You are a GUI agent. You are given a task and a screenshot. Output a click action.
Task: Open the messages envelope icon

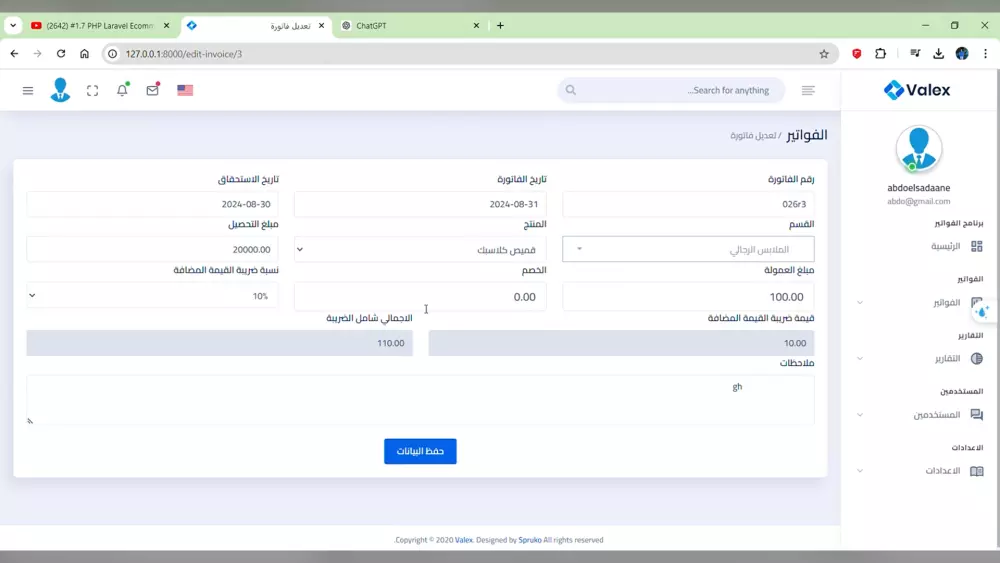[x=152, y=90]
